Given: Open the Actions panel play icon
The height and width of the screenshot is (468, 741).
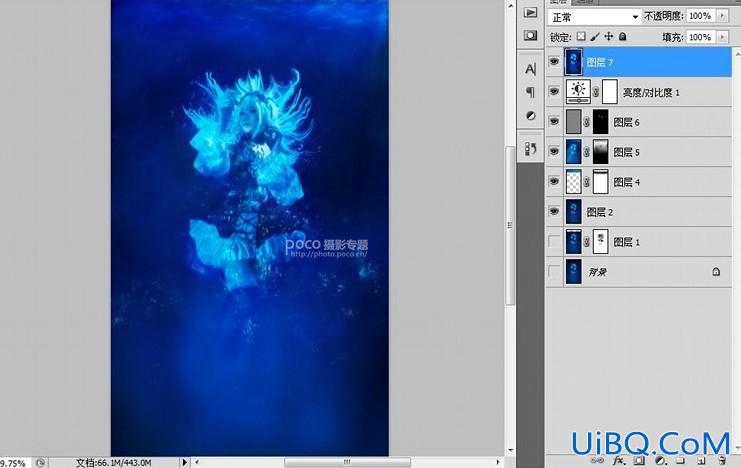Looking at the screenshot, I should pyautogui.click(x=530, y=12).
